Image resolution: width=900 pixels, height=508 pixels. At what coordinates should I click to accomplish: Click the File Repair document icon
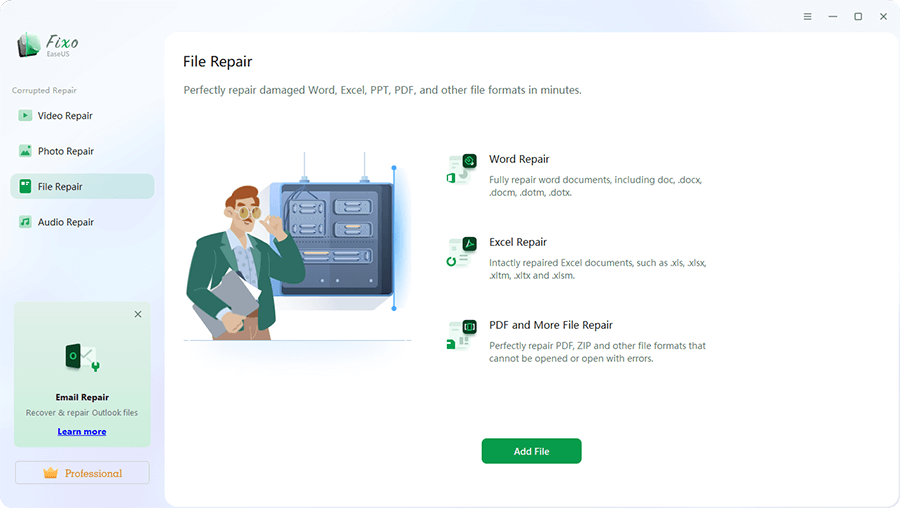(x=25, y=187)
